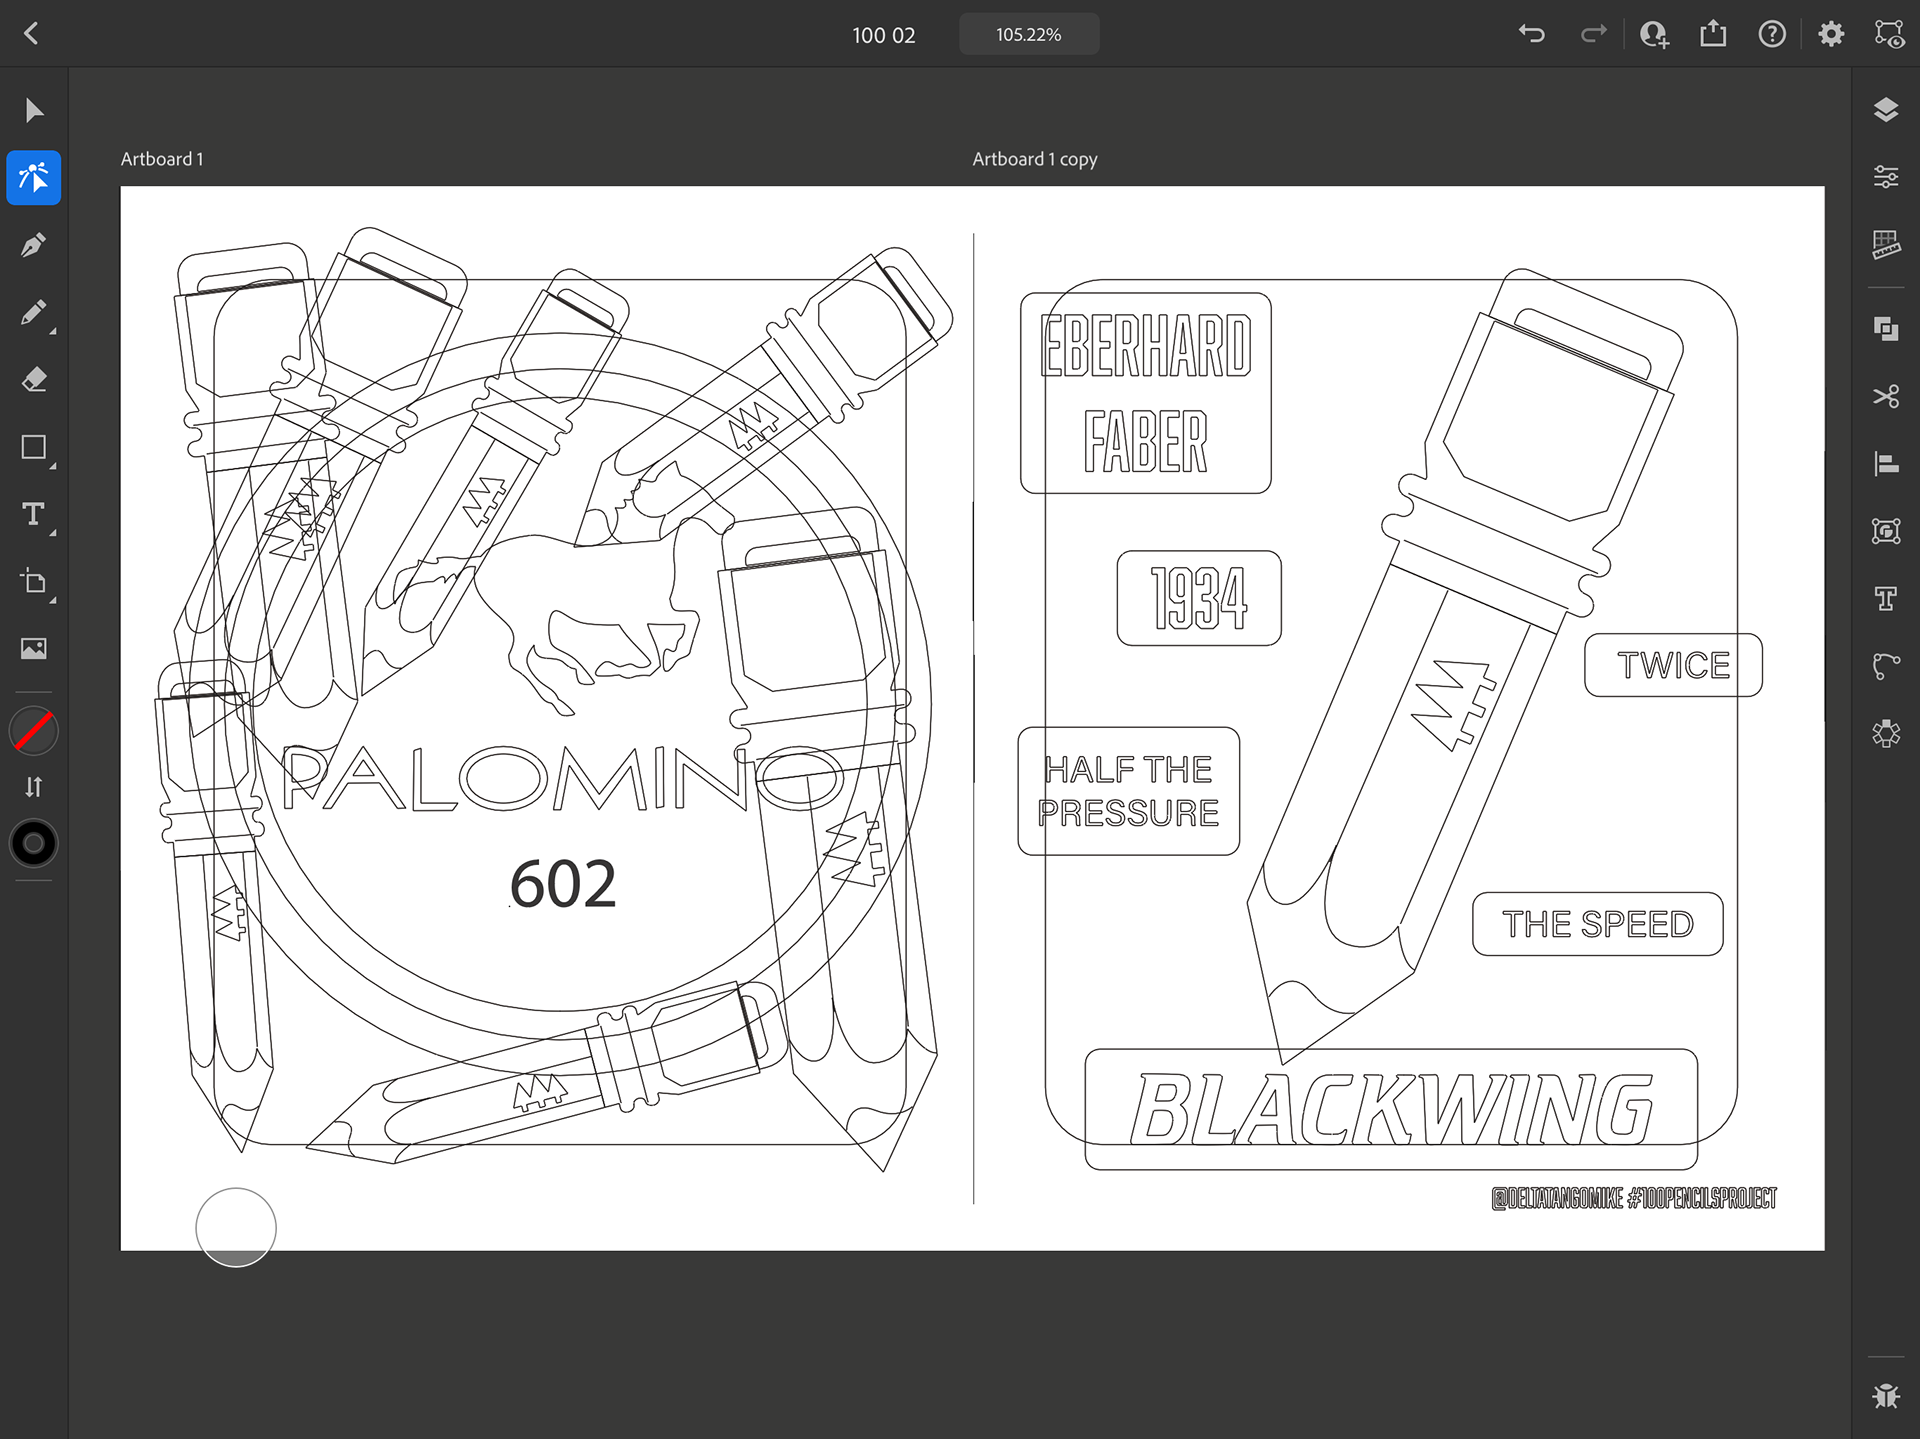Select the 1934 label box
This screenshot has height=1439, width=1920.
point(1199,598)
